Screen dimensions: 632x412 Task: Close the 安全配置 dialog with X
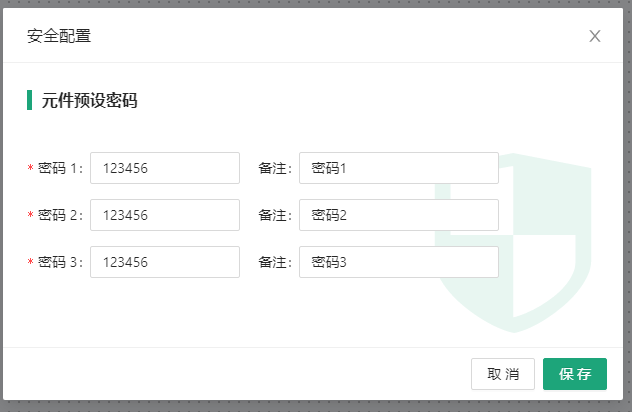594,37
